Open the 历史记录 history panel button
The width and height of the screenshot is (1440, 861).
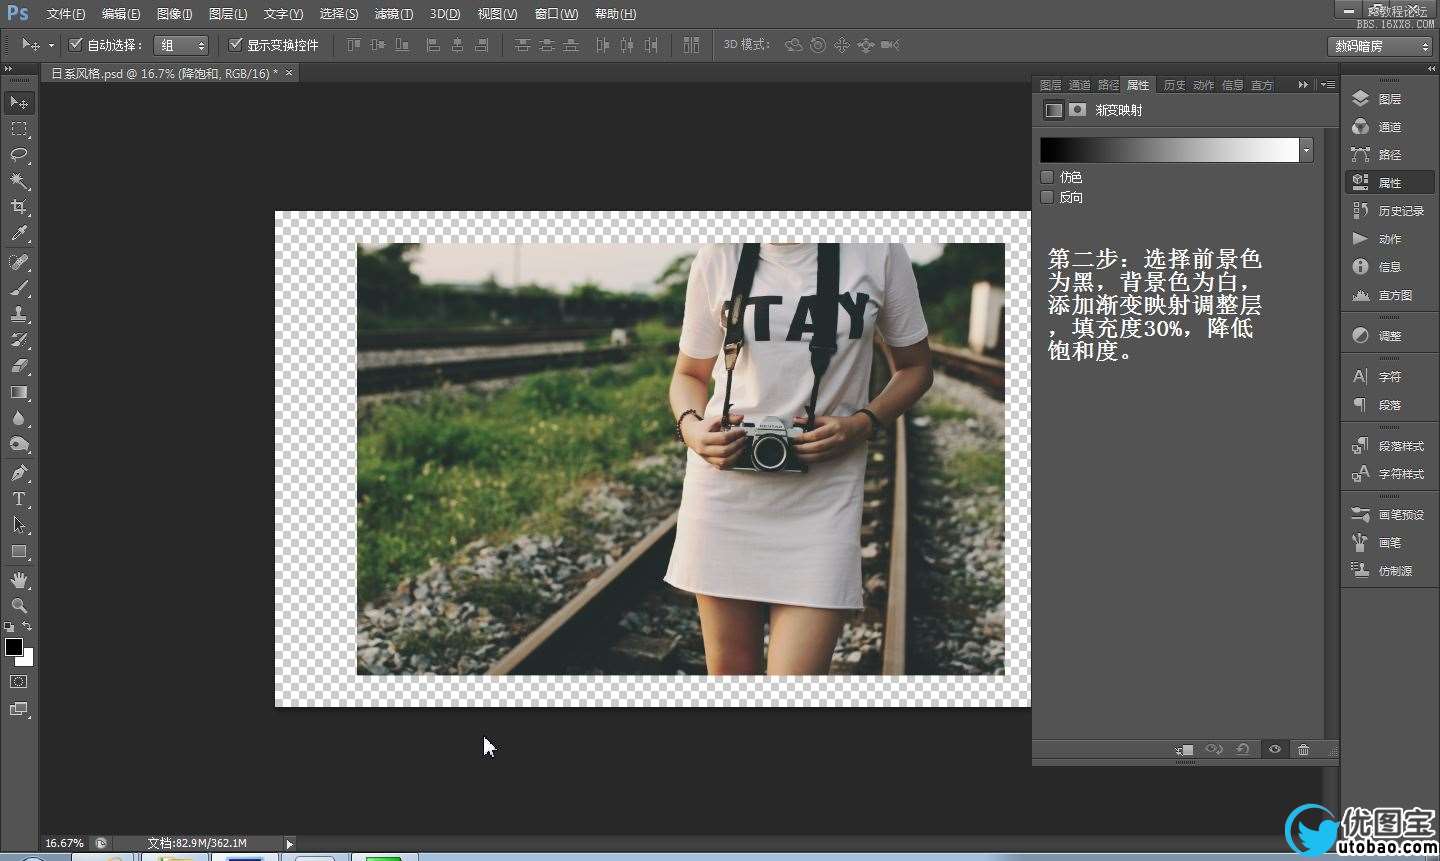tap(1389, 211)
